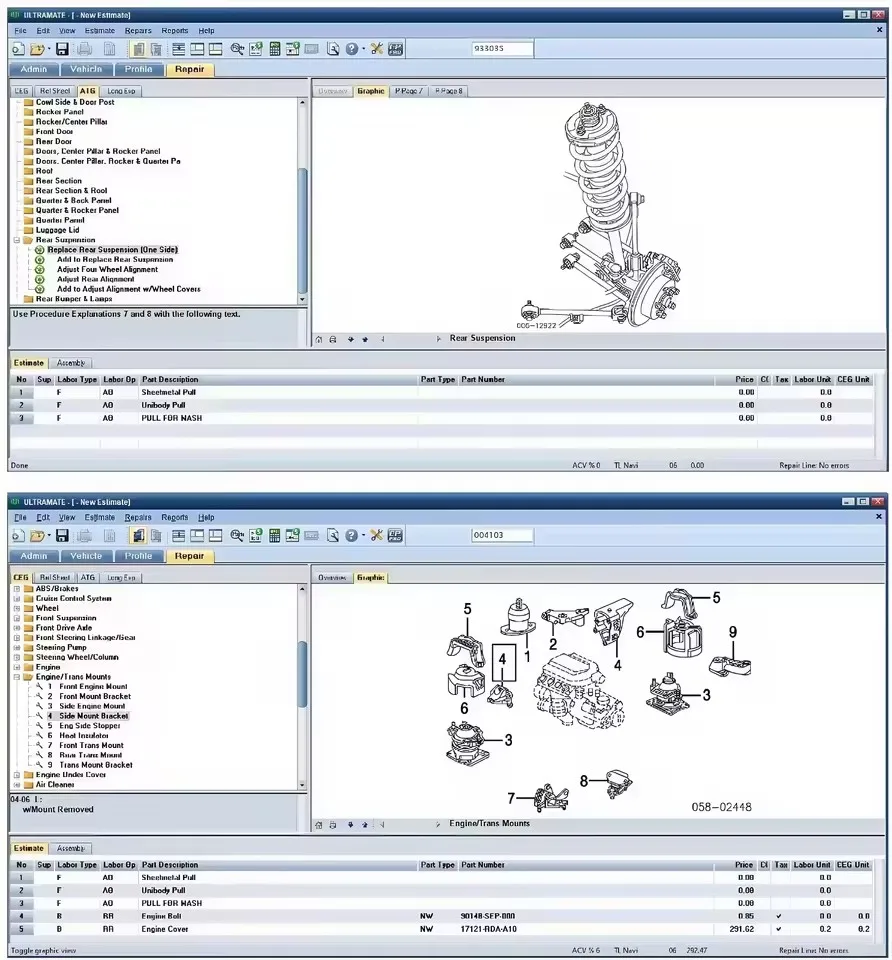Click the field containing 933035
892x960 pixels.
click(x=502, y=48)
